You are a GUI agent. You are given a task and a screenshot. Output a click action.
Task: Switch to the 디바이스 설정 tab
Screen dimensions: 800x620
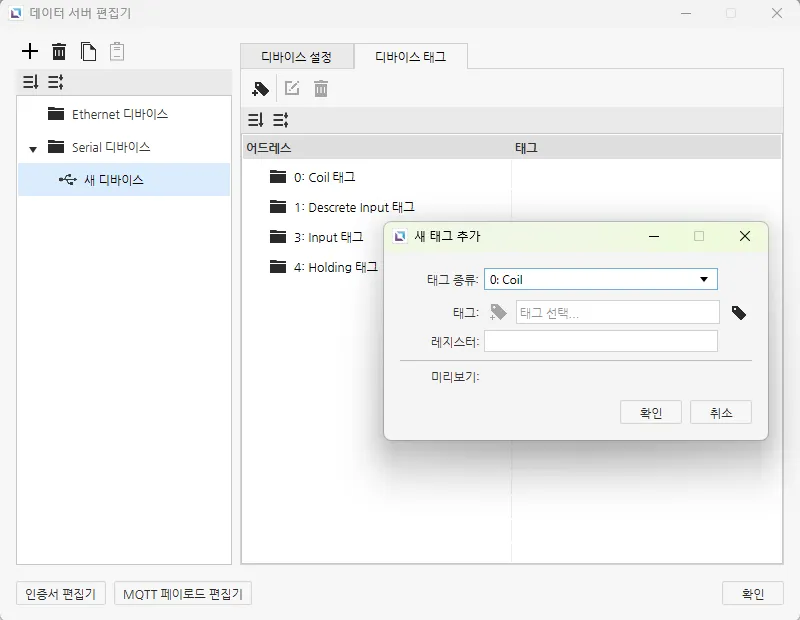pyautogui.click(x=297, y=57)
